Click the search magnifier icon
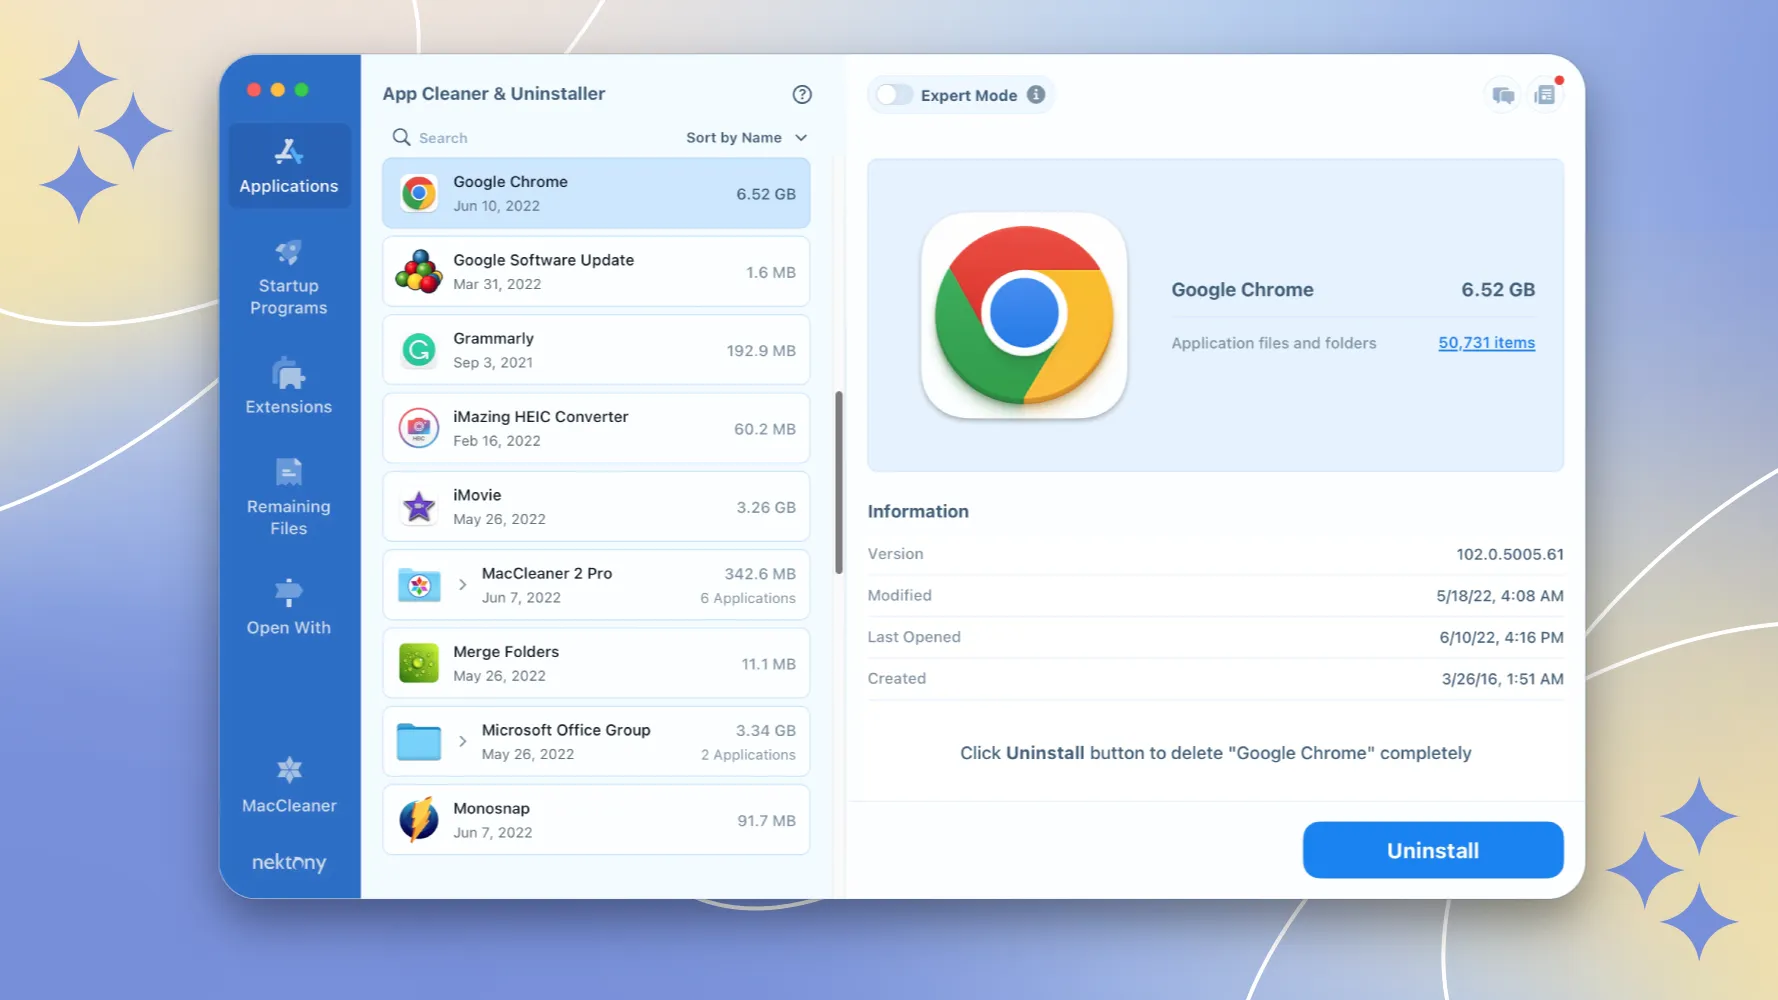 401,137
